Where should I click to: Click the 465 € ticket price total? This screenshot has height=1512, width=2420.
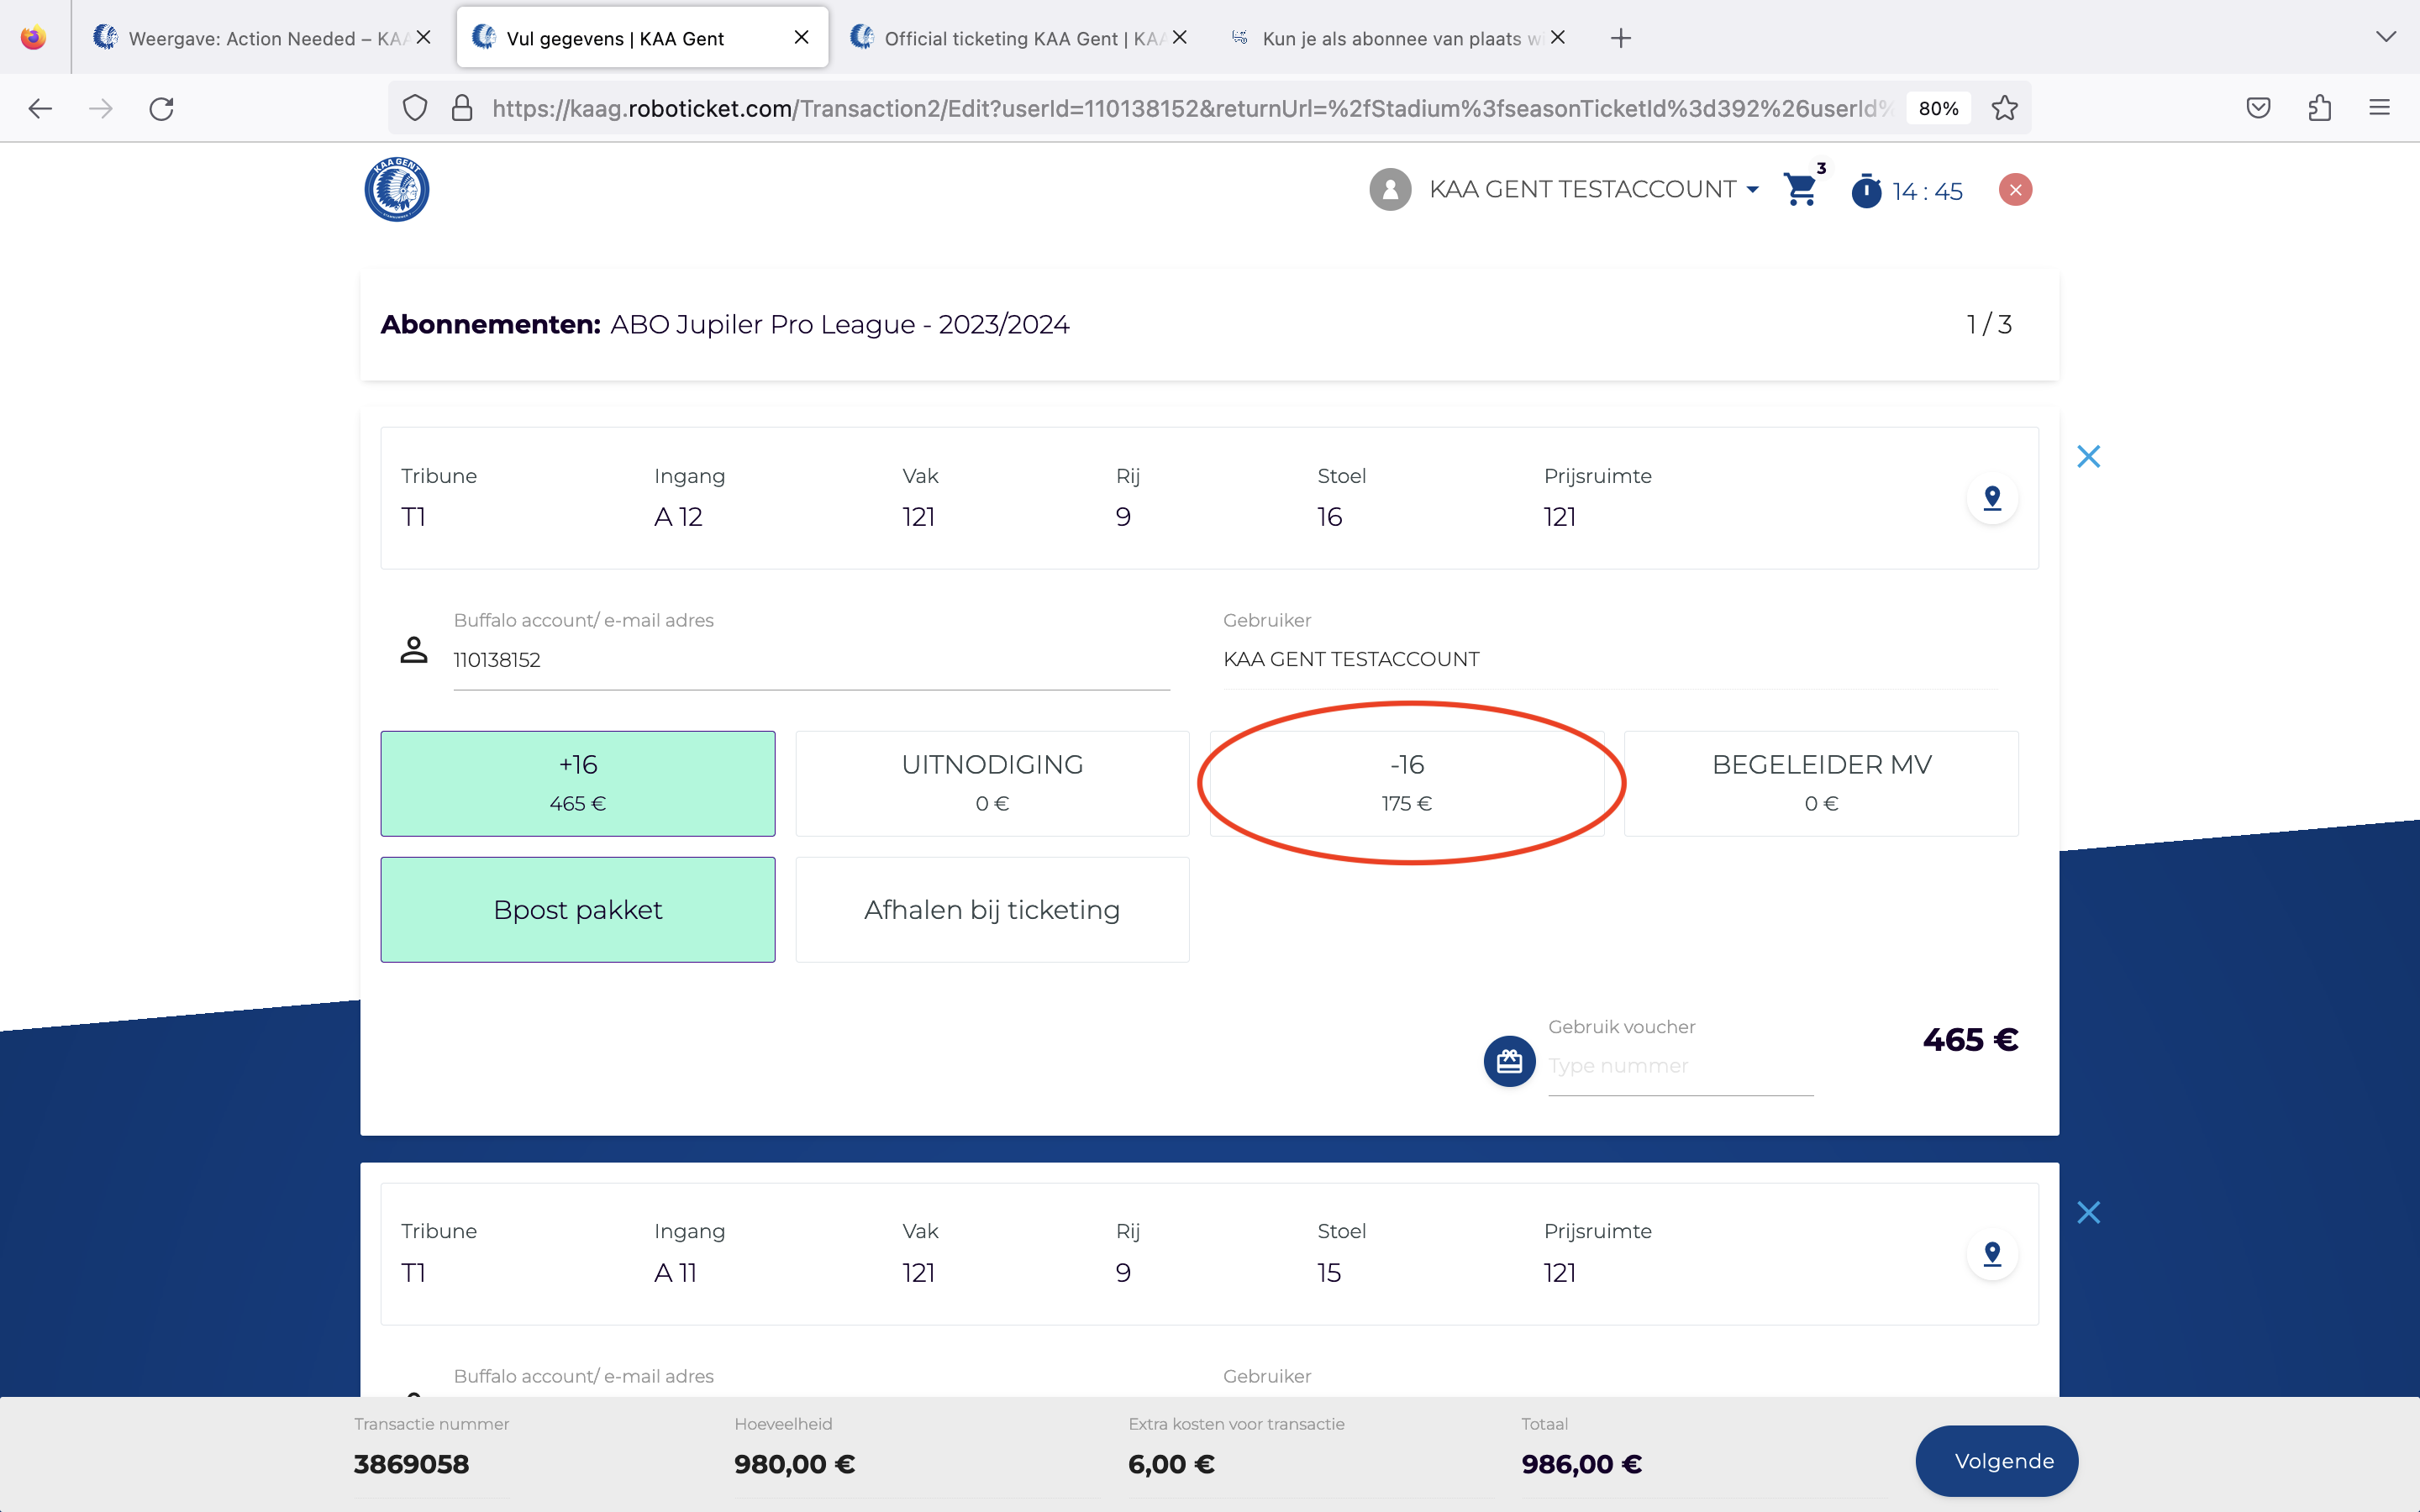coord(1970,1040)
